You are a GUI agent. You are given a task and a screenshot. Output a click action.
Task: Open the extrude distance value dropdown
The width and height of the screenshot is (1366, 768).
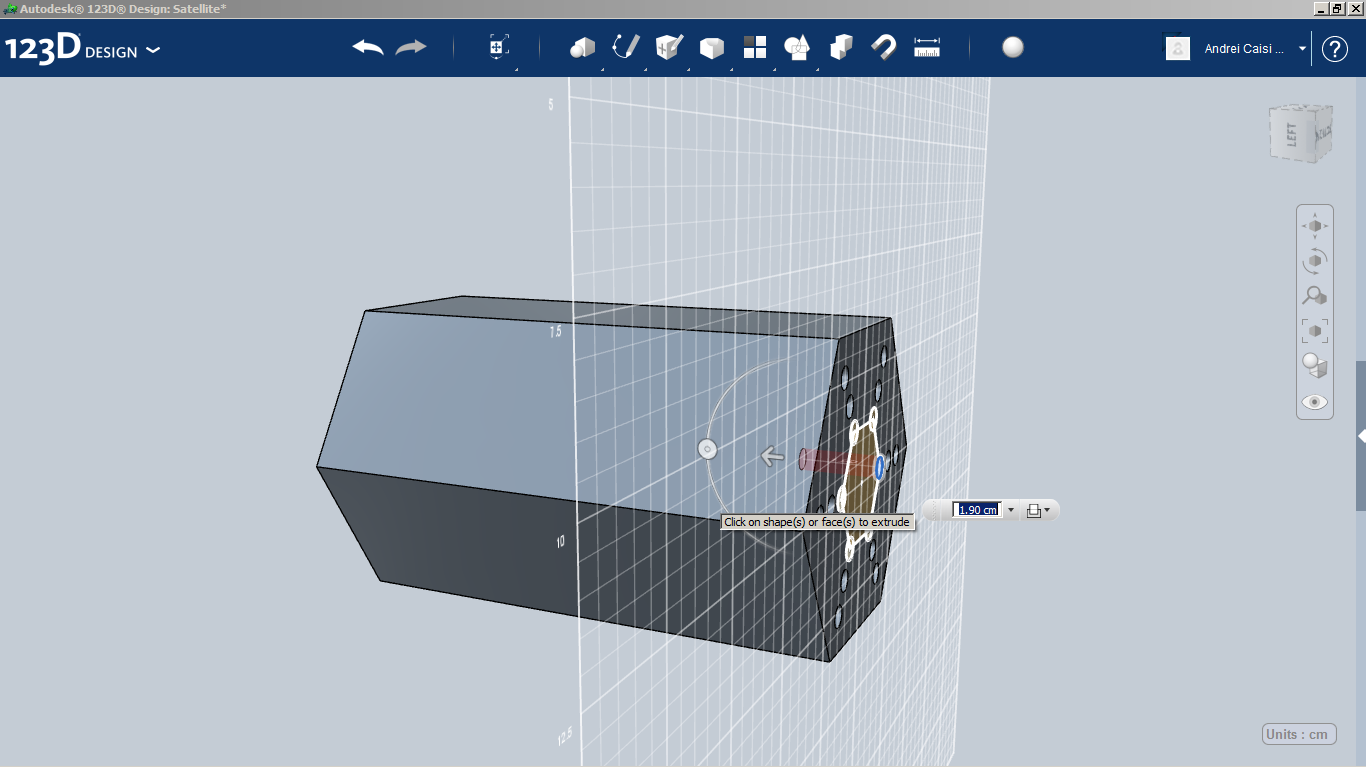[1010, 510]
